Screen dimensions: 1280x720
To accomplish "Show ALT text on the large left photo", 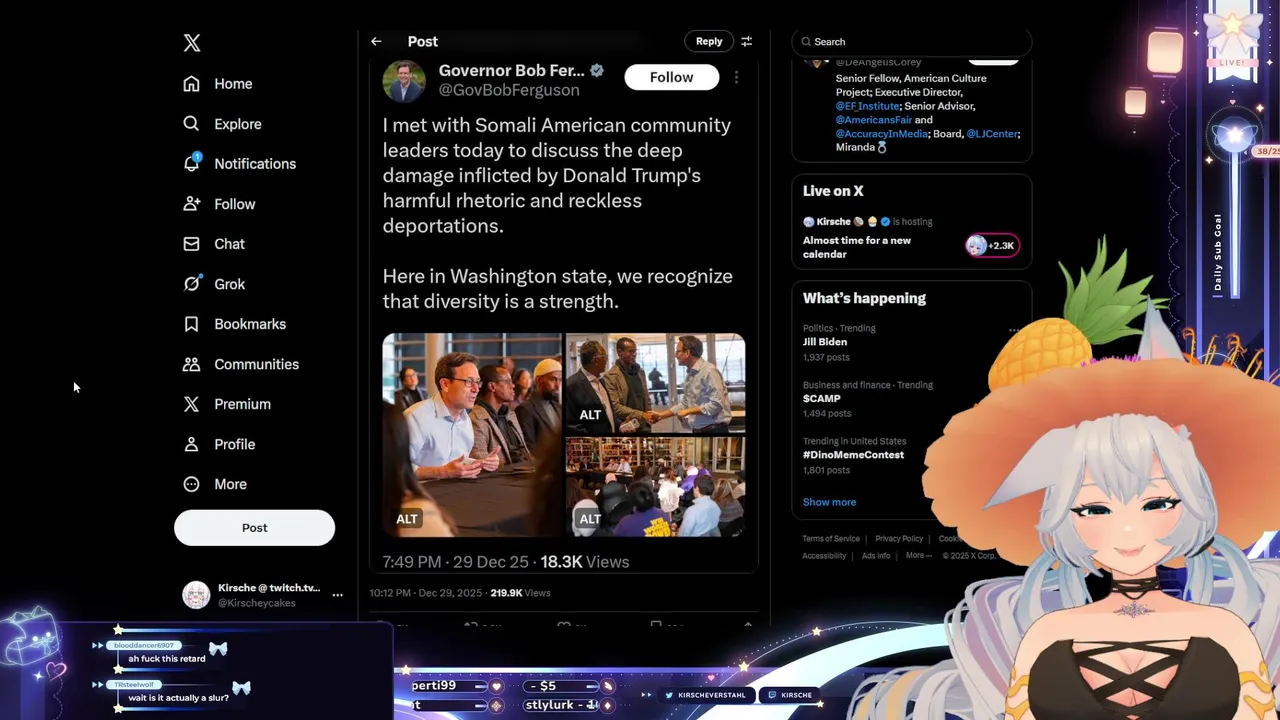I will click(x=407, y=519).
